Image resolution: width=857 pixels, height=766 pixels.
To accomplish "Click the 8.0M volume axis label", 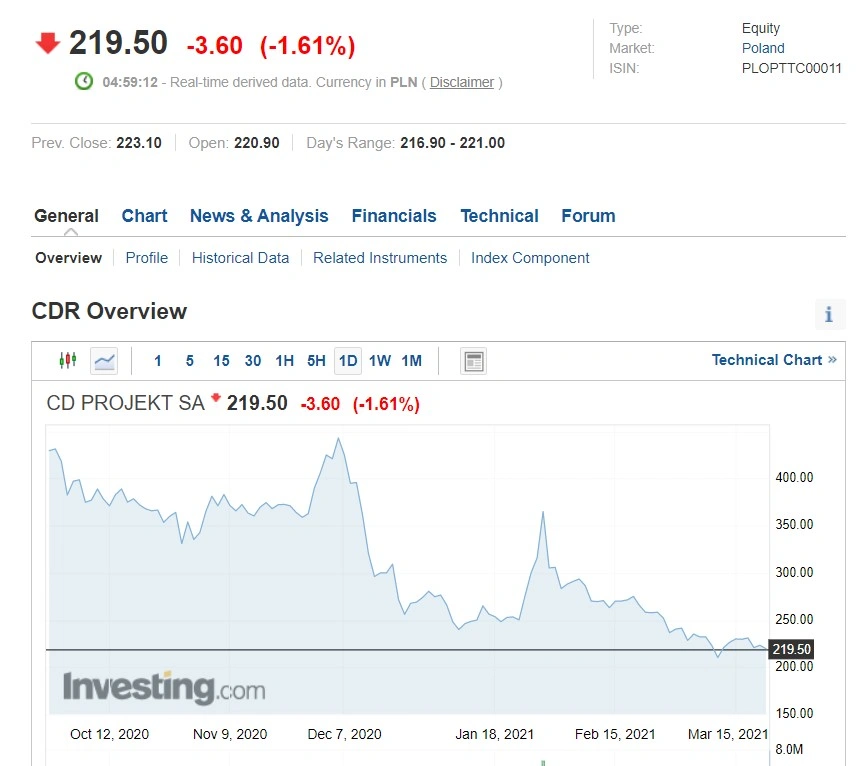I will (x=789, y=749).
